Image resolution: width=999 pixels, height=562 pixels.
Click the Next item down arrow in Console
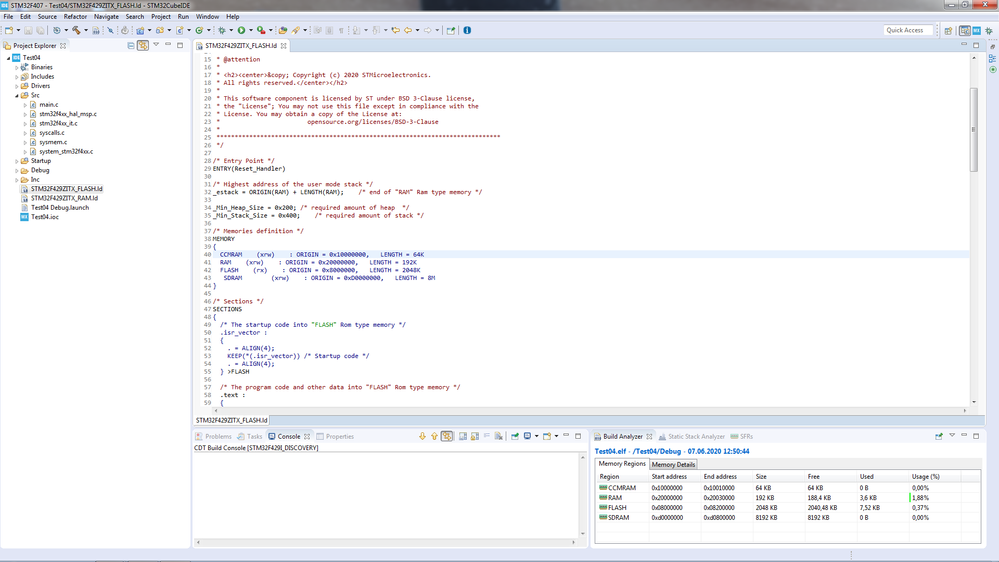[x=422, y=436]
